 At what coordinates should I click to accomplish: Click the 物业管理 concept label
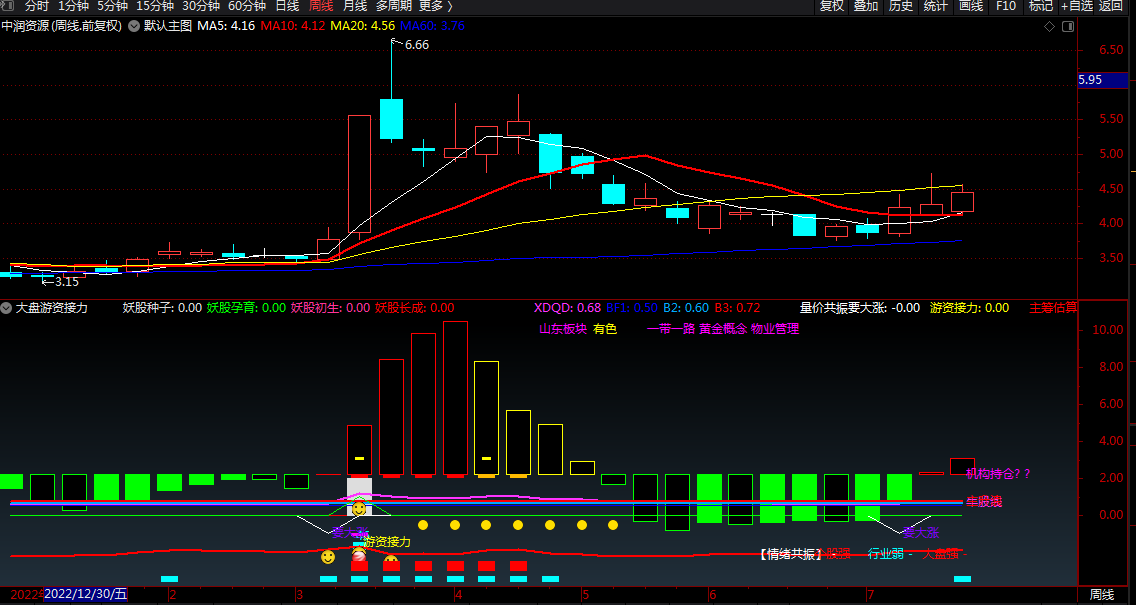pos(775,329)
